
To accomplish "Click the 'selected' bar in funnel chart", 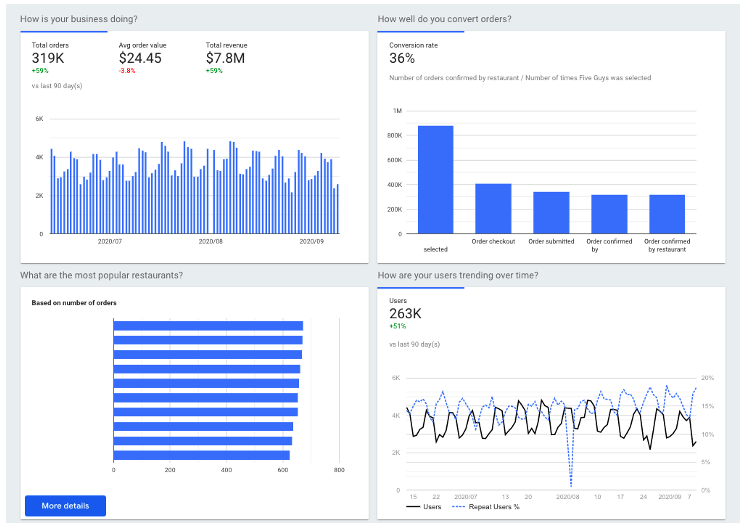I will [435, 180].
